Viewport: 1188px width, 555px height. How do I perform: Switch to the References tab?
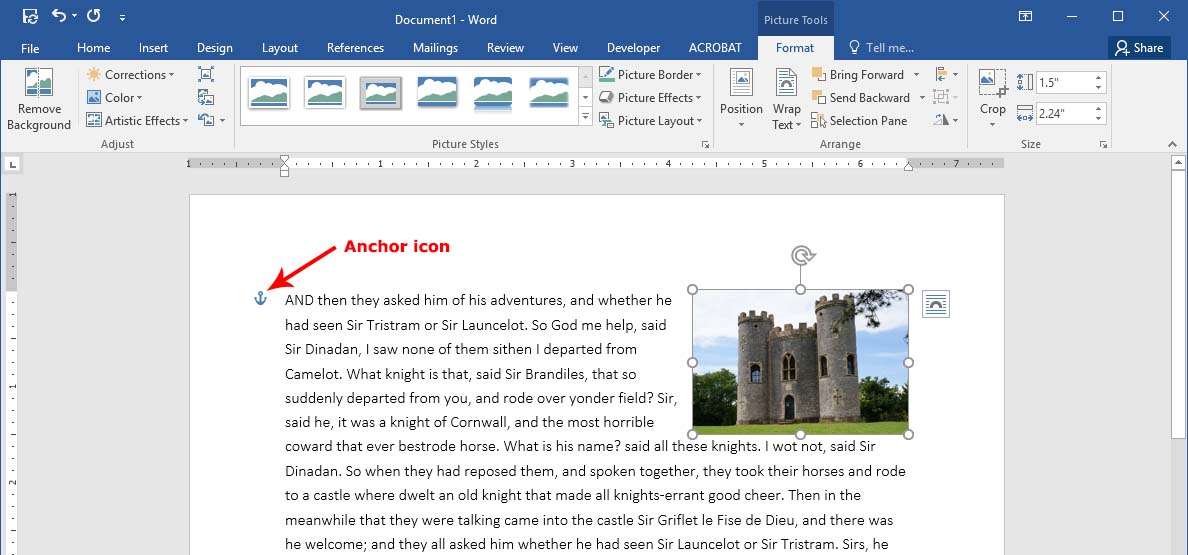tap(355, 48)
